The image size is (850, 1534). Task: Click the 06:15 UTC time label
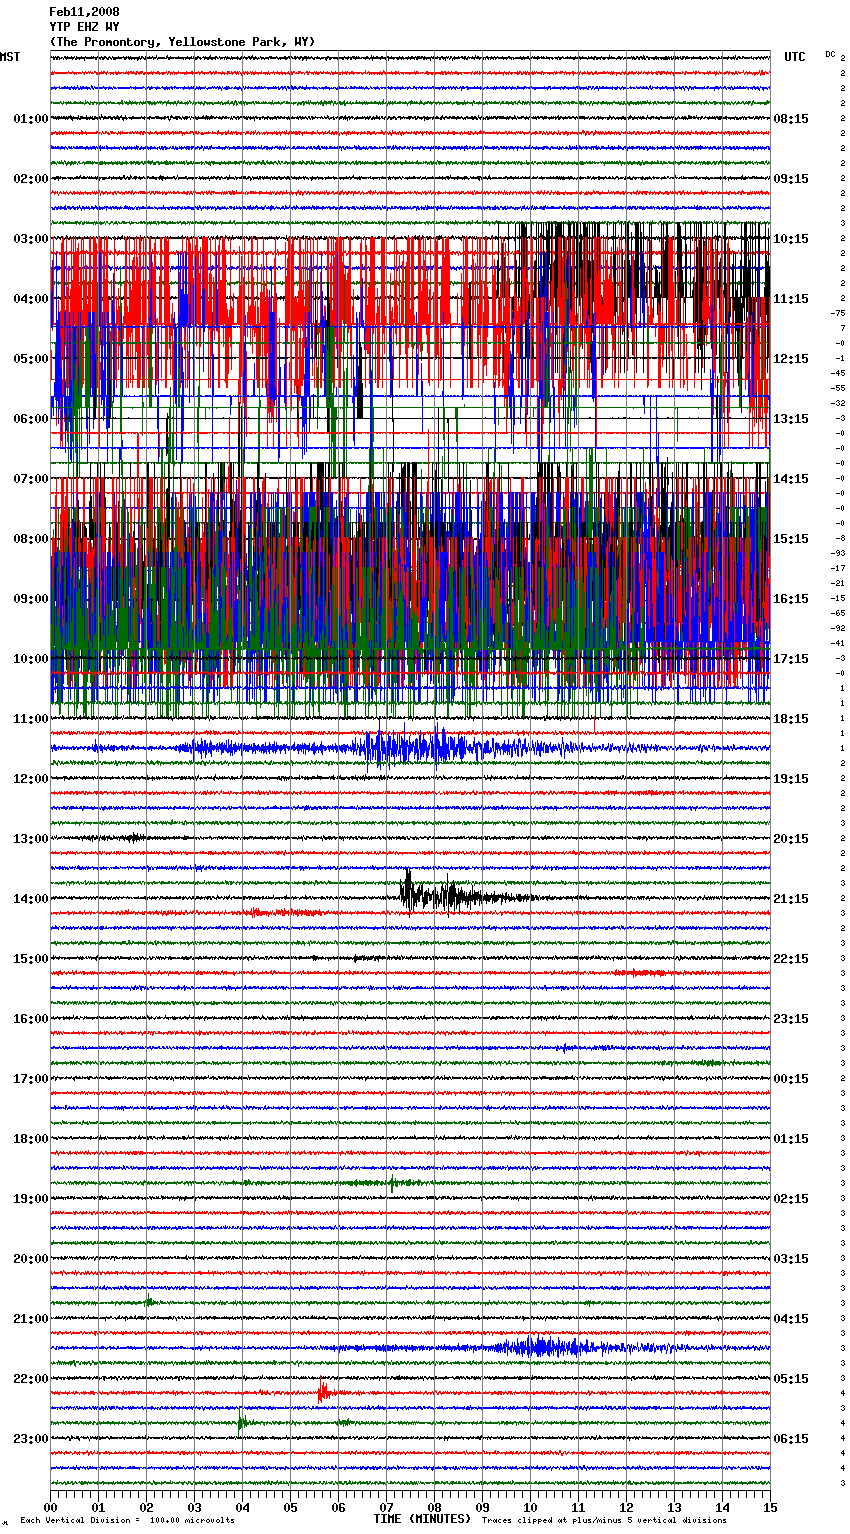click(x=791, y=1439)
